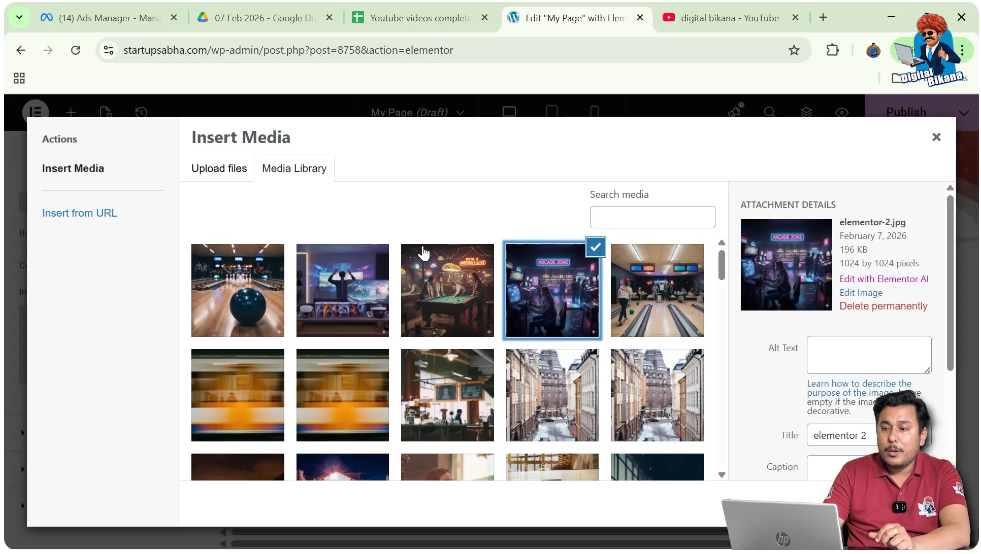Deselect the checked arcade zone thumbnail checkmark
981x554 pixels.
pyautogui.click(x=595, y=247)
